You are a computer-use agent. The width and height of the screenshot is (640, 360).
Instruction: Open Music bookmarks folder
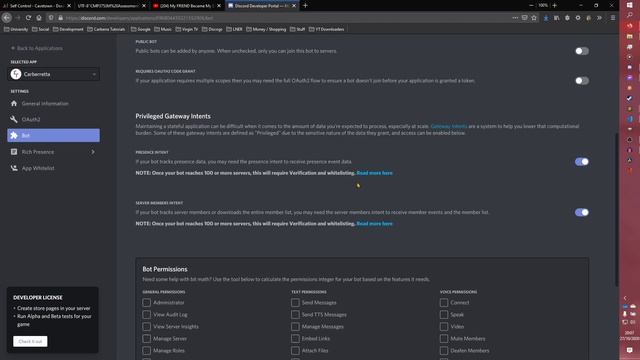pyautogui.click(x=163, y=29)
